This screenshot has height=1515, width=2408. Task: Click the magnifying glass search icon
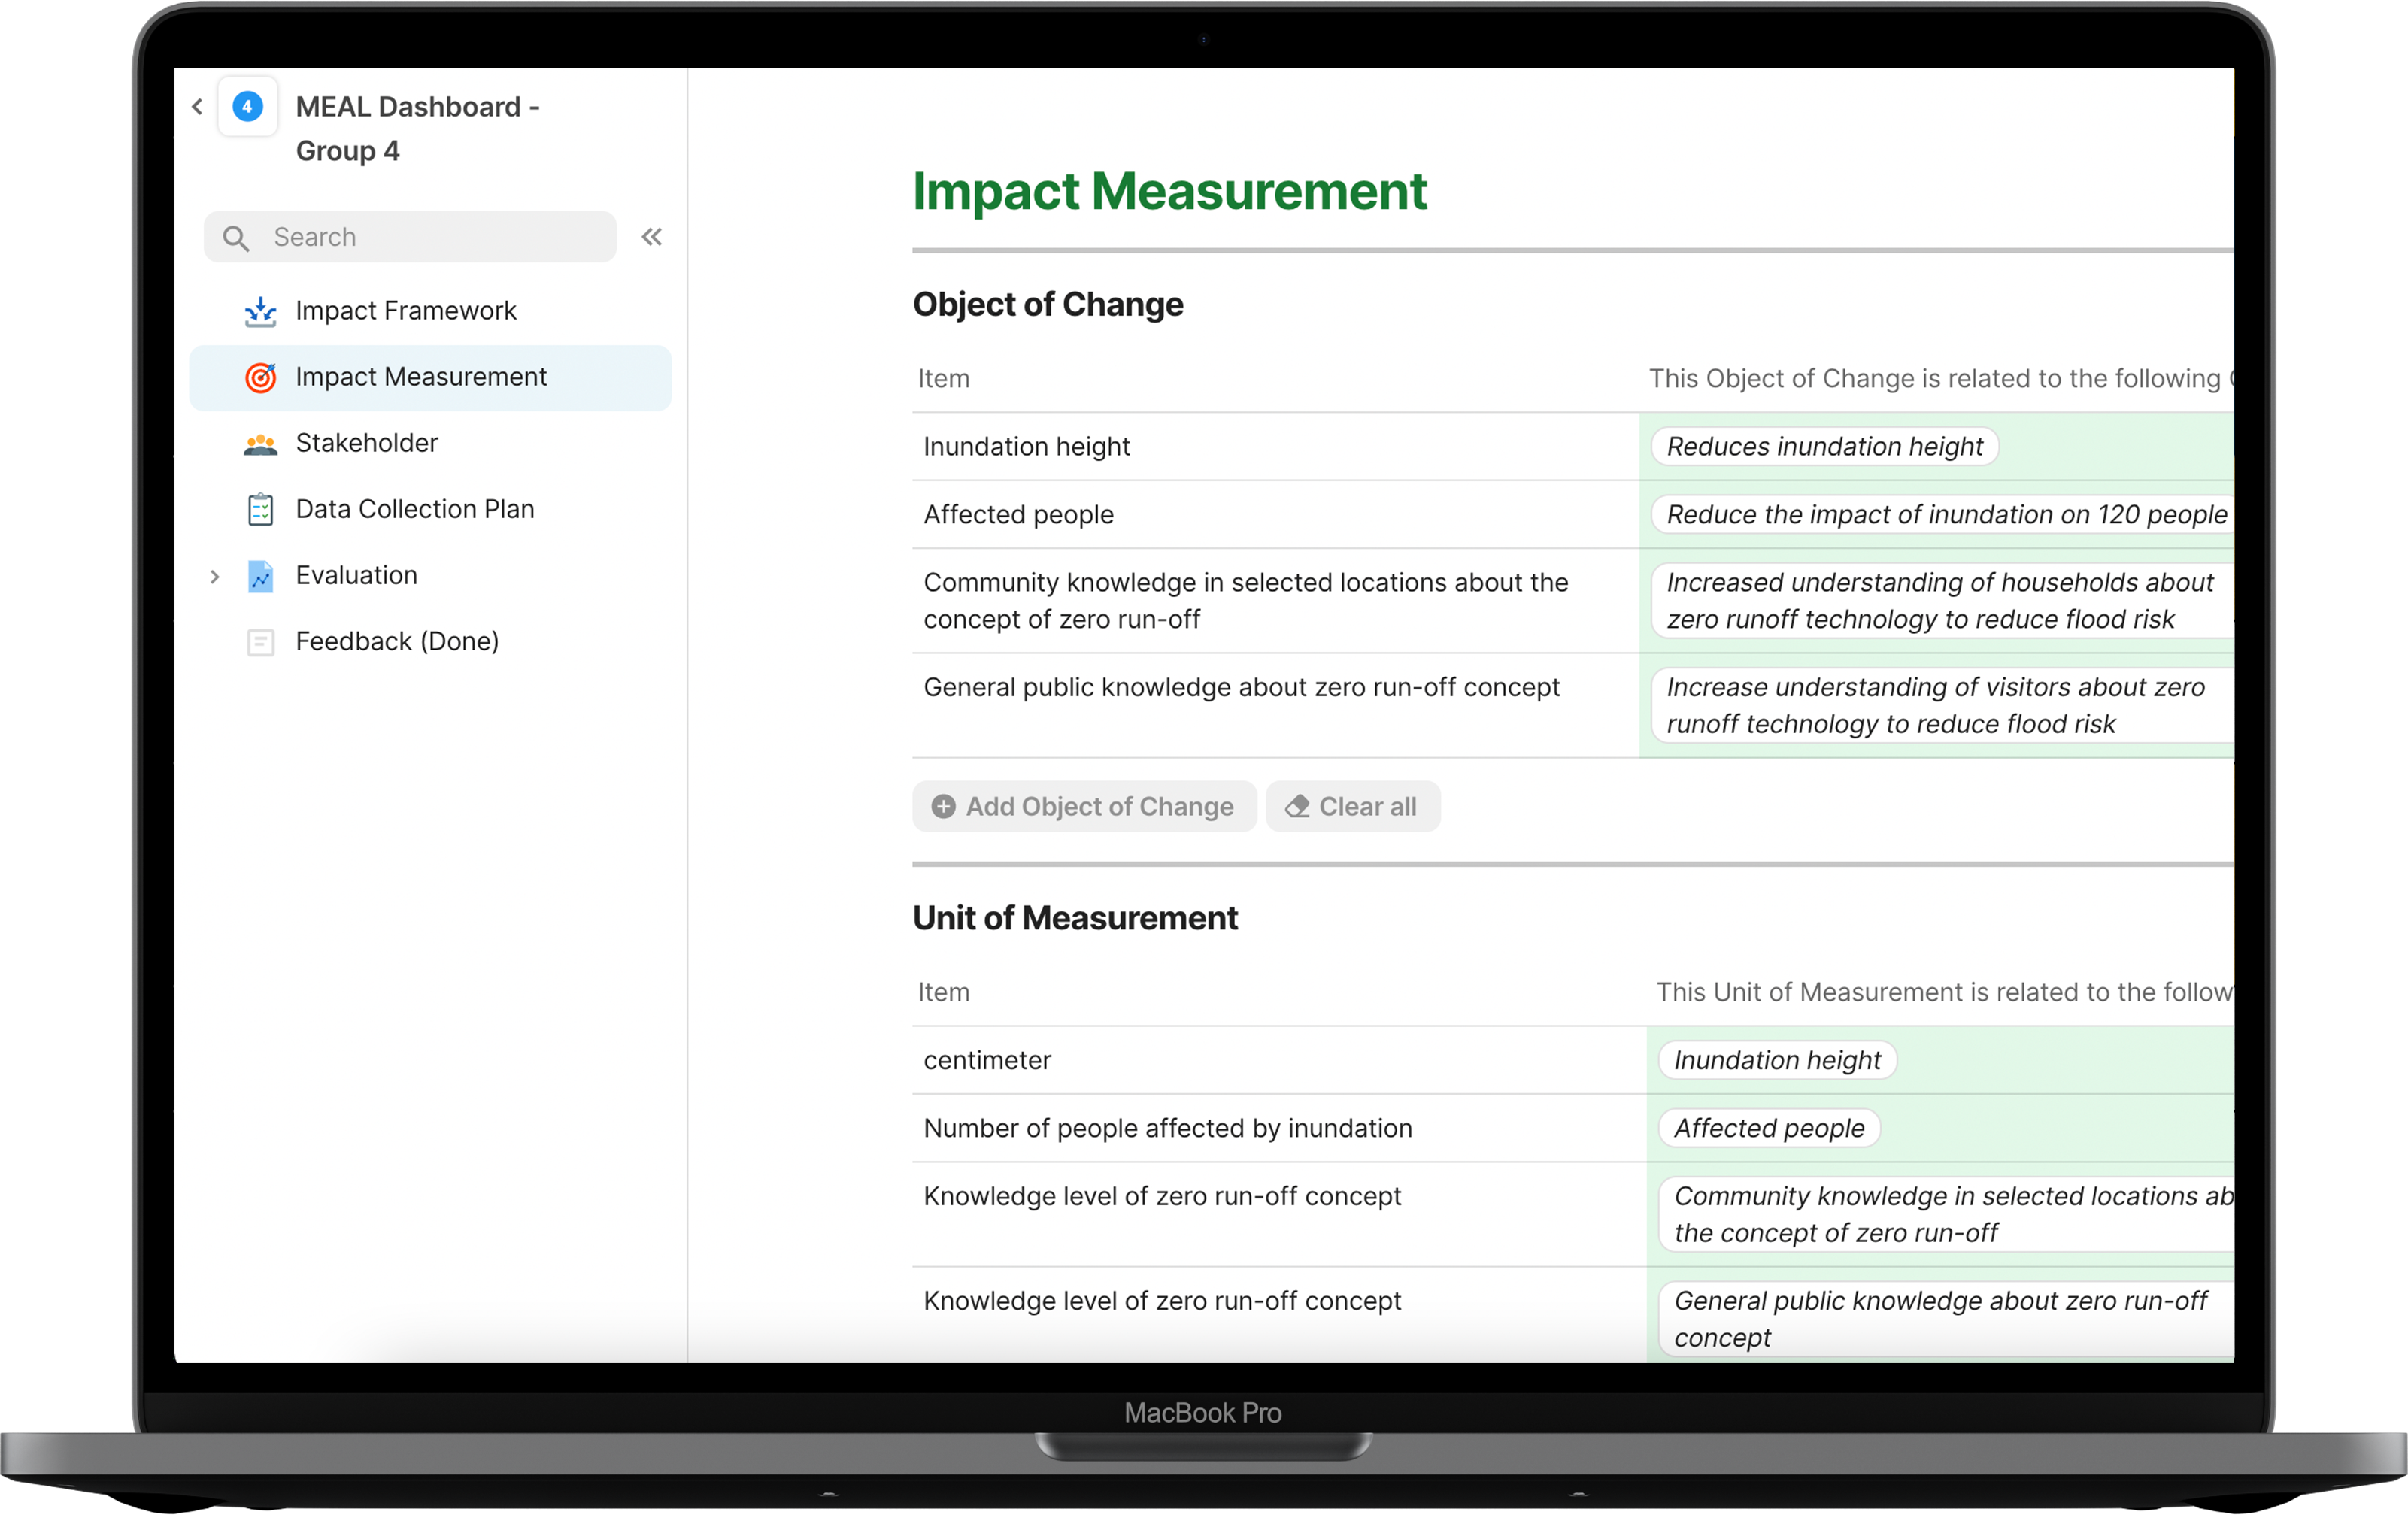[236, 238]
